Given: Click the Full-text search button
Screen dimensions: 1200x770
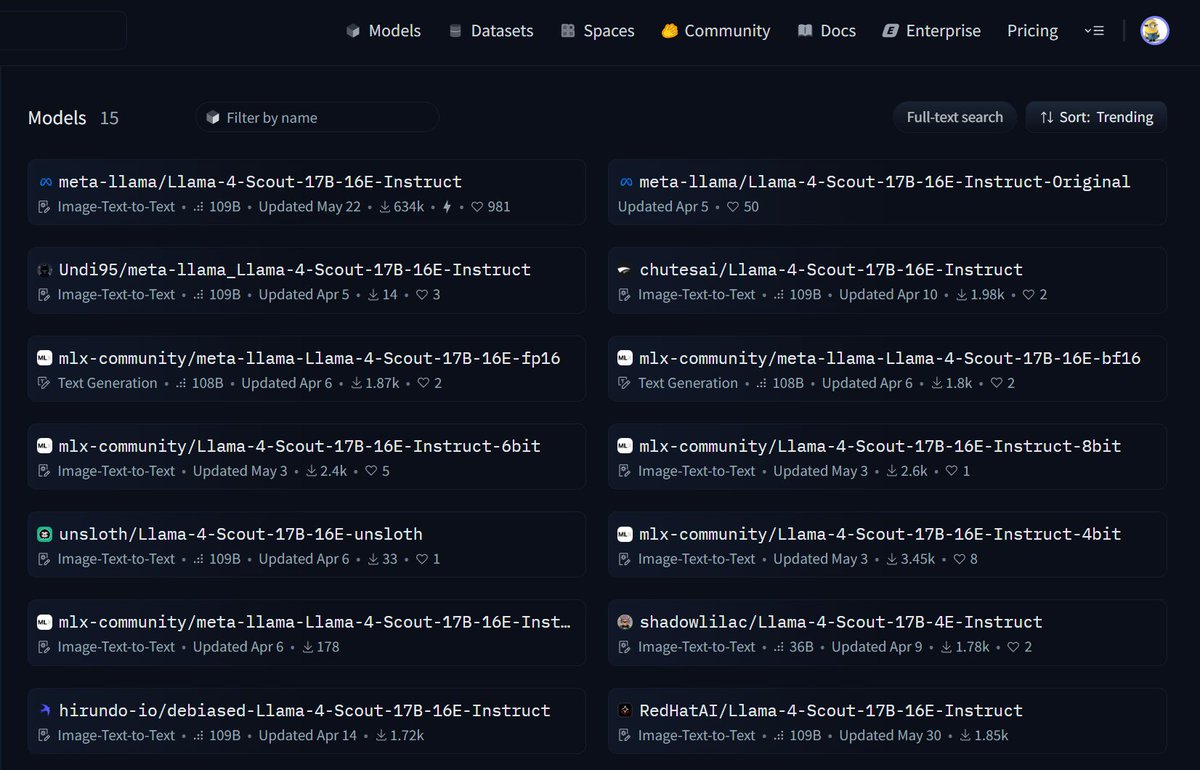Looking at the screenshot, I should [954, 117].
